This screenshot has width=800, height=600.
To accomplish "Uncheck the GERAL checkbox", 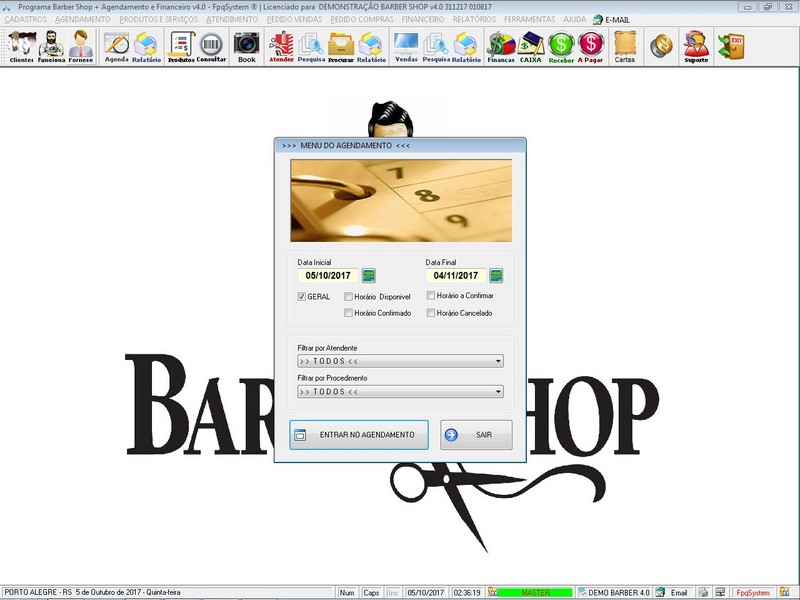I will [302, 296].
